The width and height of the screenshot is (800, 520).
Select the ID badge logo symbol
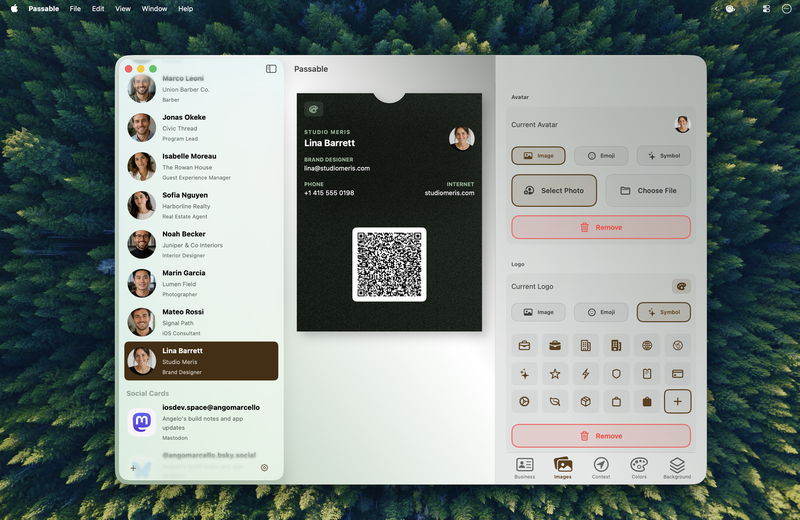click(x=646, y=374)
